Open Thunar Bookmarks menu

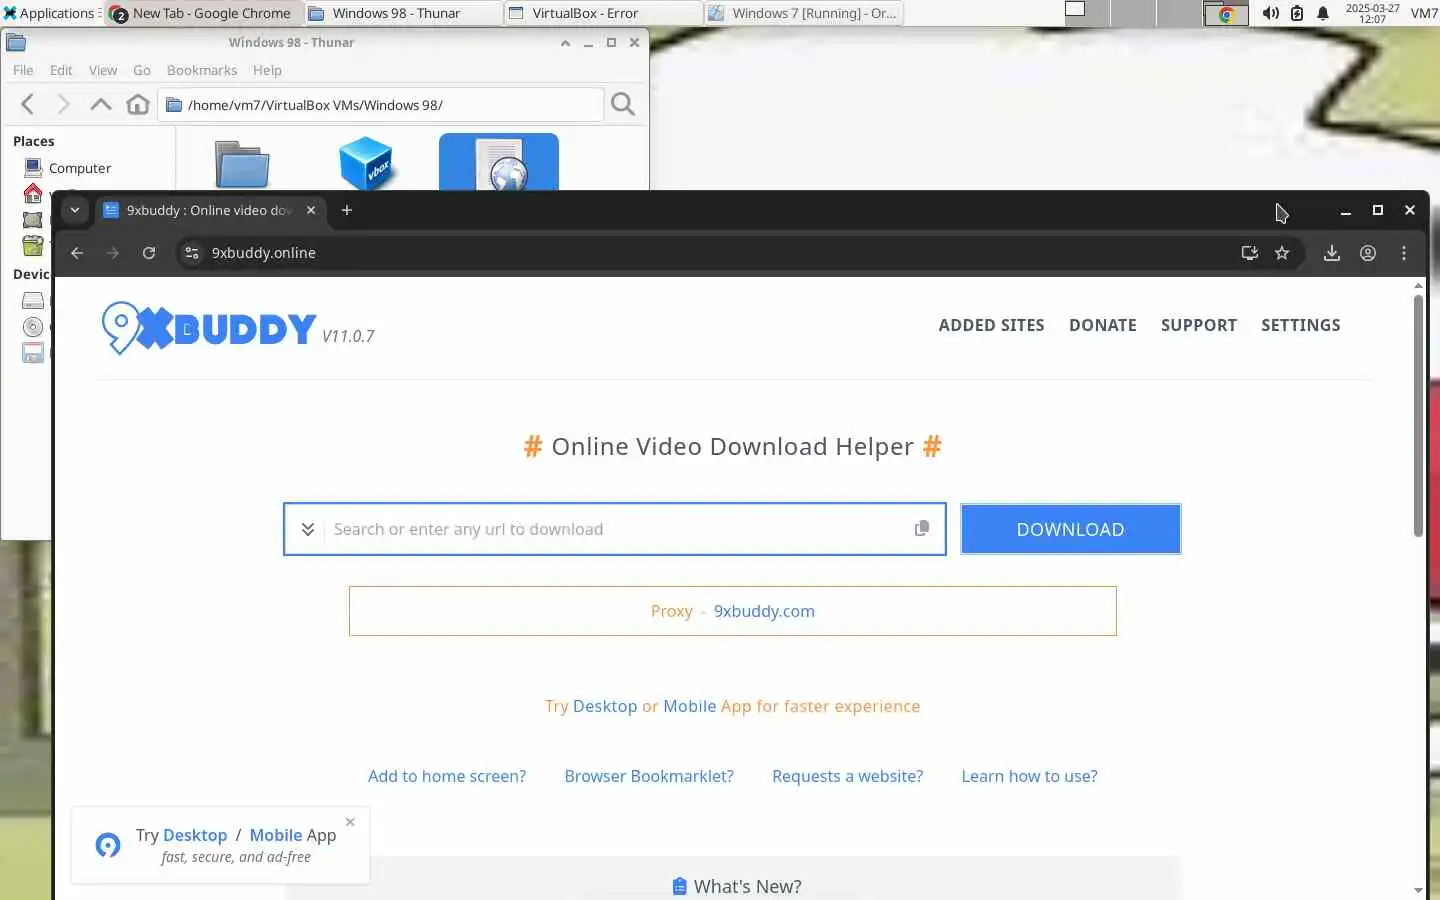point(202,70)
